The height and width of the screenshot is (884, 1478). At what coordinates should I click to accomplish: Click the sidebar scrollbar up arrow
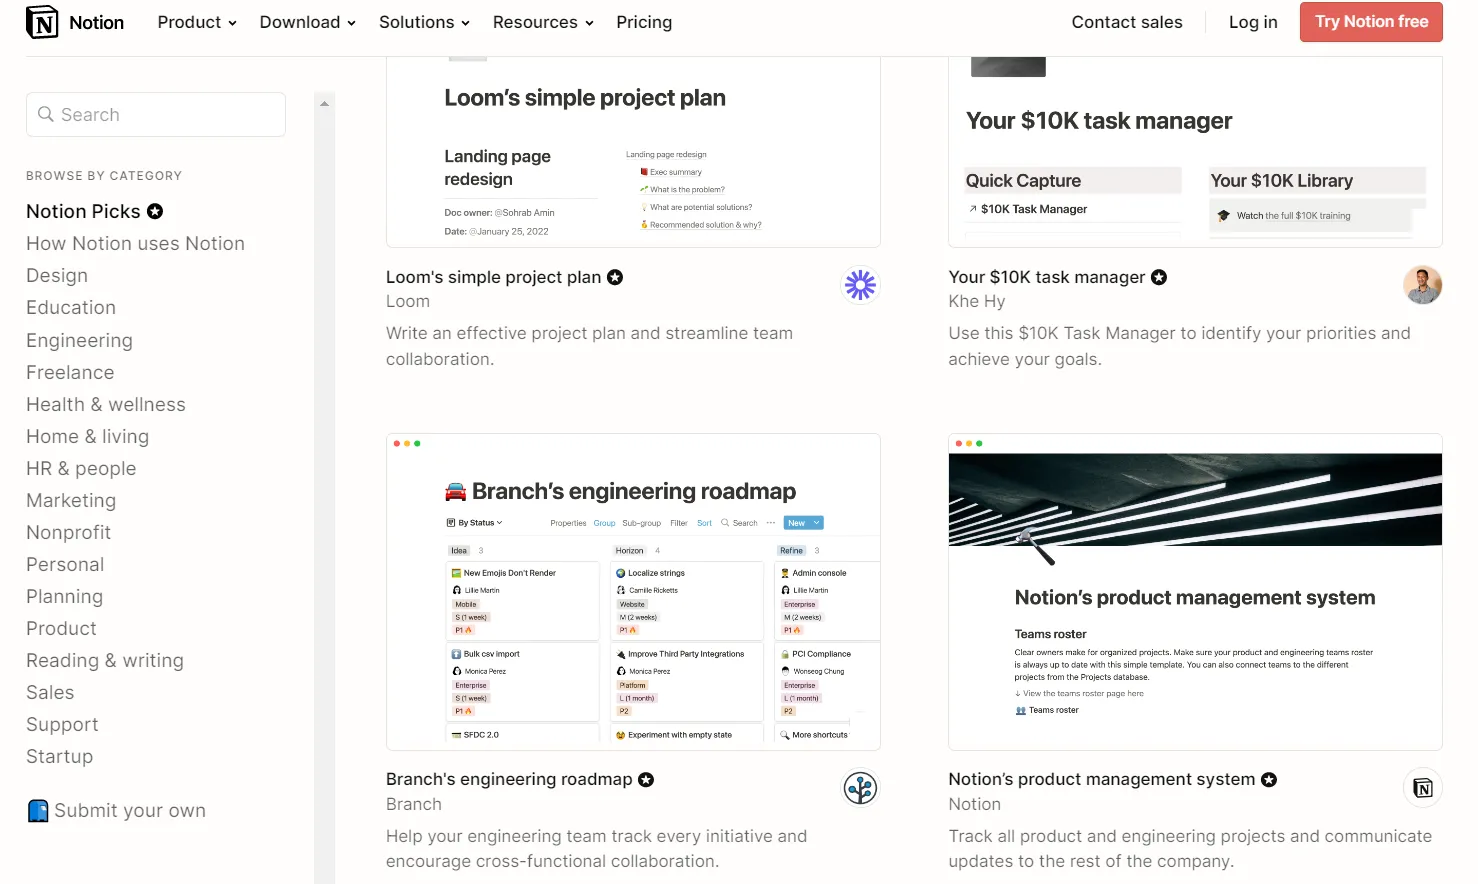324,103
